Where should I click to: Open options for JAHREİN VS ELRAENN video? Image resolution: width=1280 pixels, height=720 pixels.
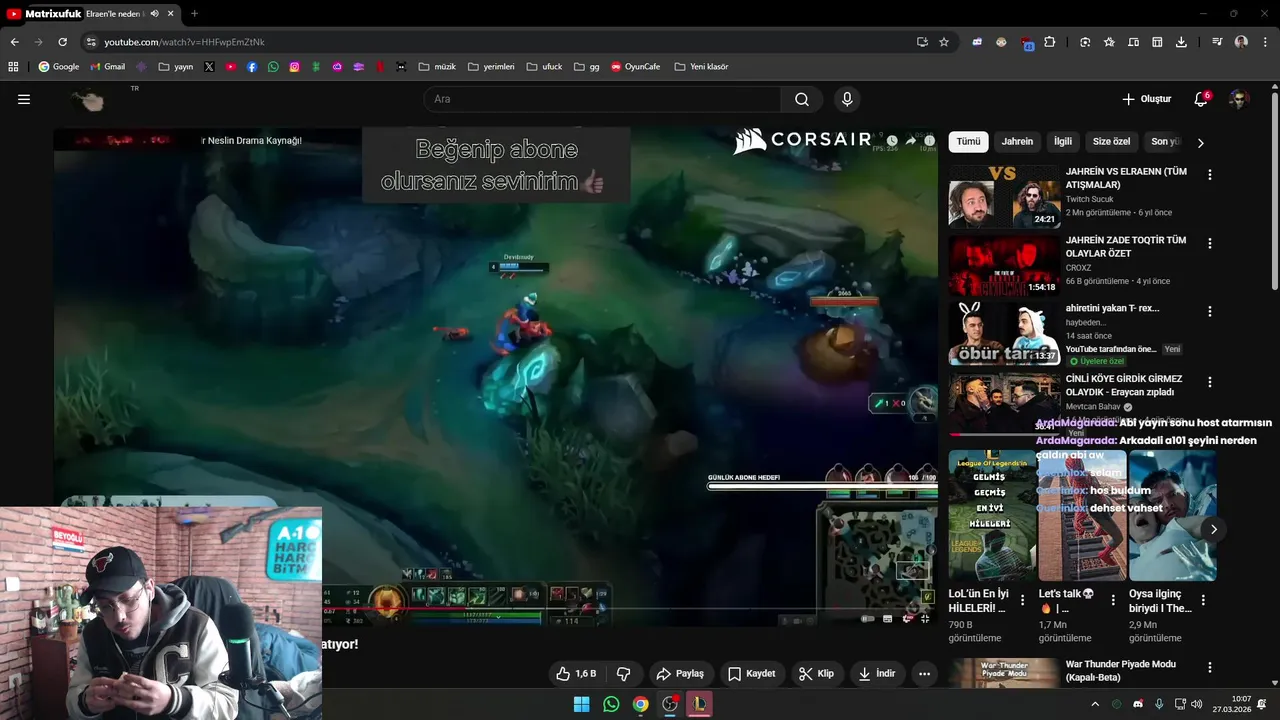(x=1210, y=175)
